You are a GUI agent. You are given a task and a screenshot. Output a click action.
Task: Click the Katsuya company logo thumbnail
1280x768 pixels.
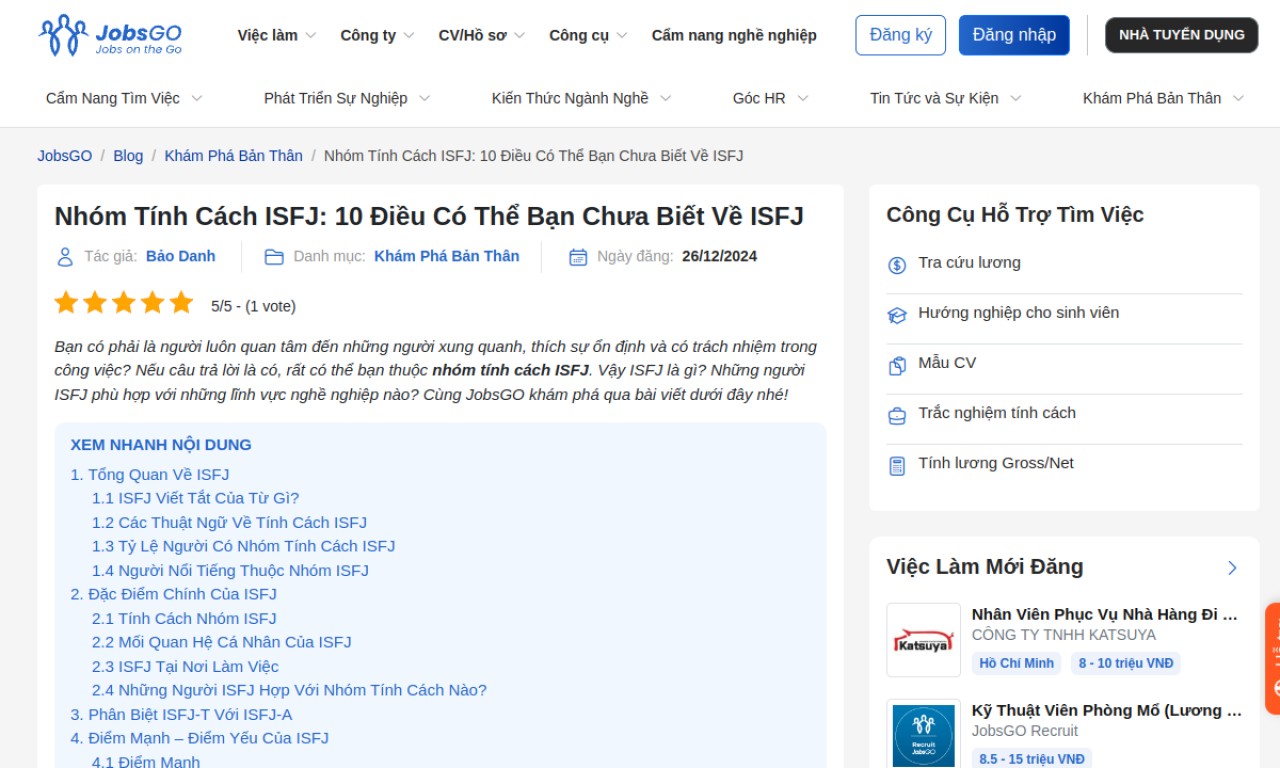pos(923,640)
